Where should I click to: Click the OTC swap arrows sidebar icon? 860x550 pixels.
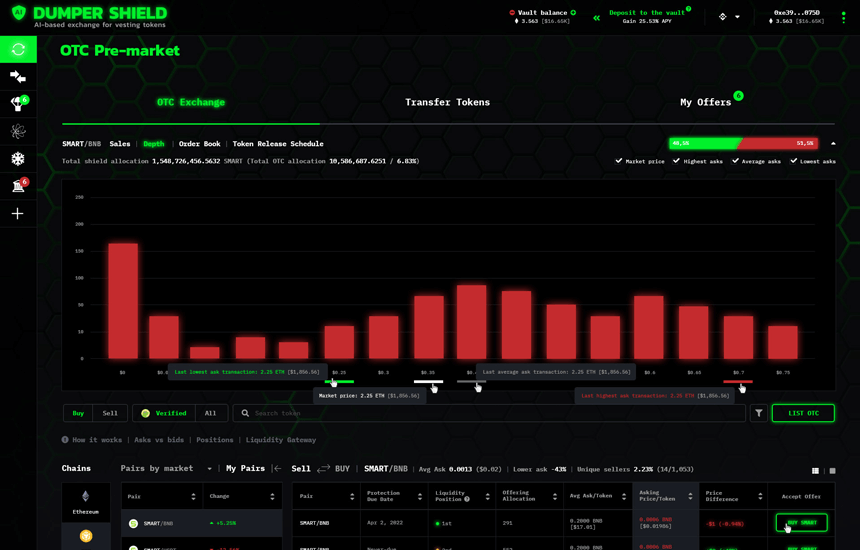point(18,76)
